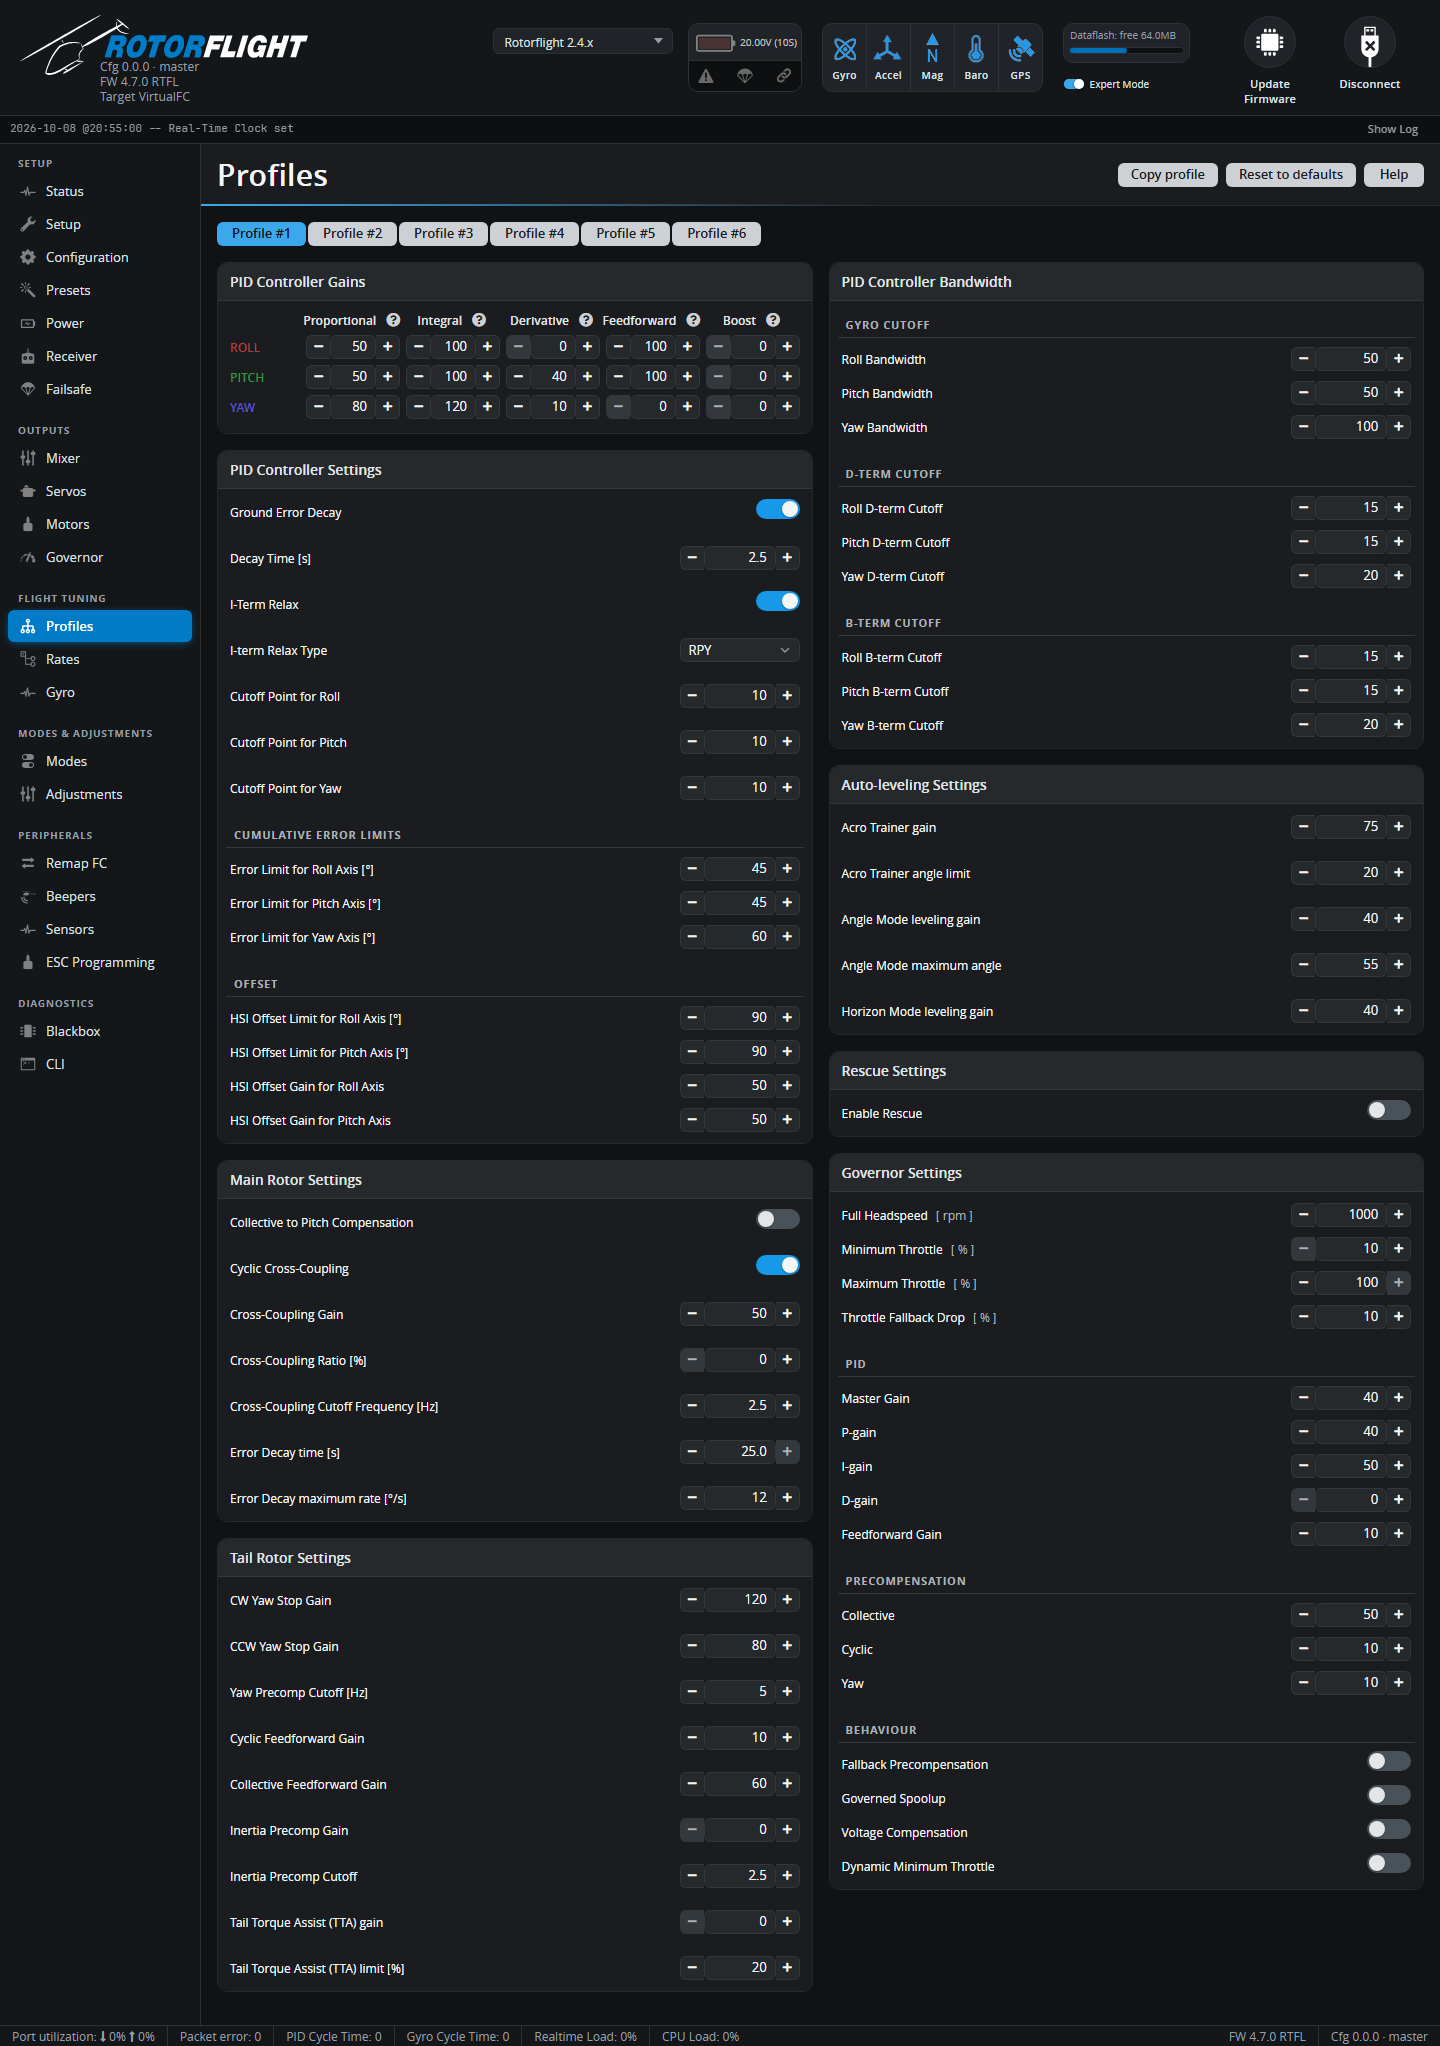Increase Acro Trainer gain

click(x=1399, y=827)
